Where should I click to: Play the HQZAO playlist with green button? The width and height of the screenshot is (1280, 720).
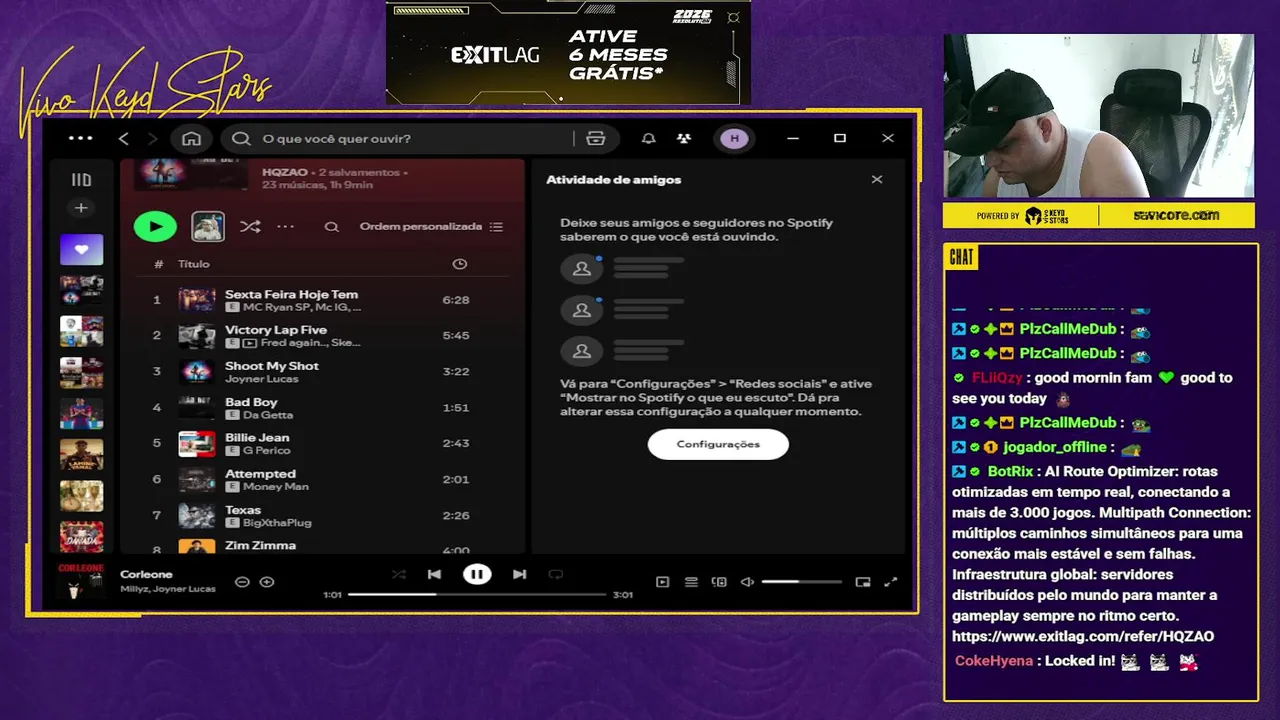coord(155,227)
